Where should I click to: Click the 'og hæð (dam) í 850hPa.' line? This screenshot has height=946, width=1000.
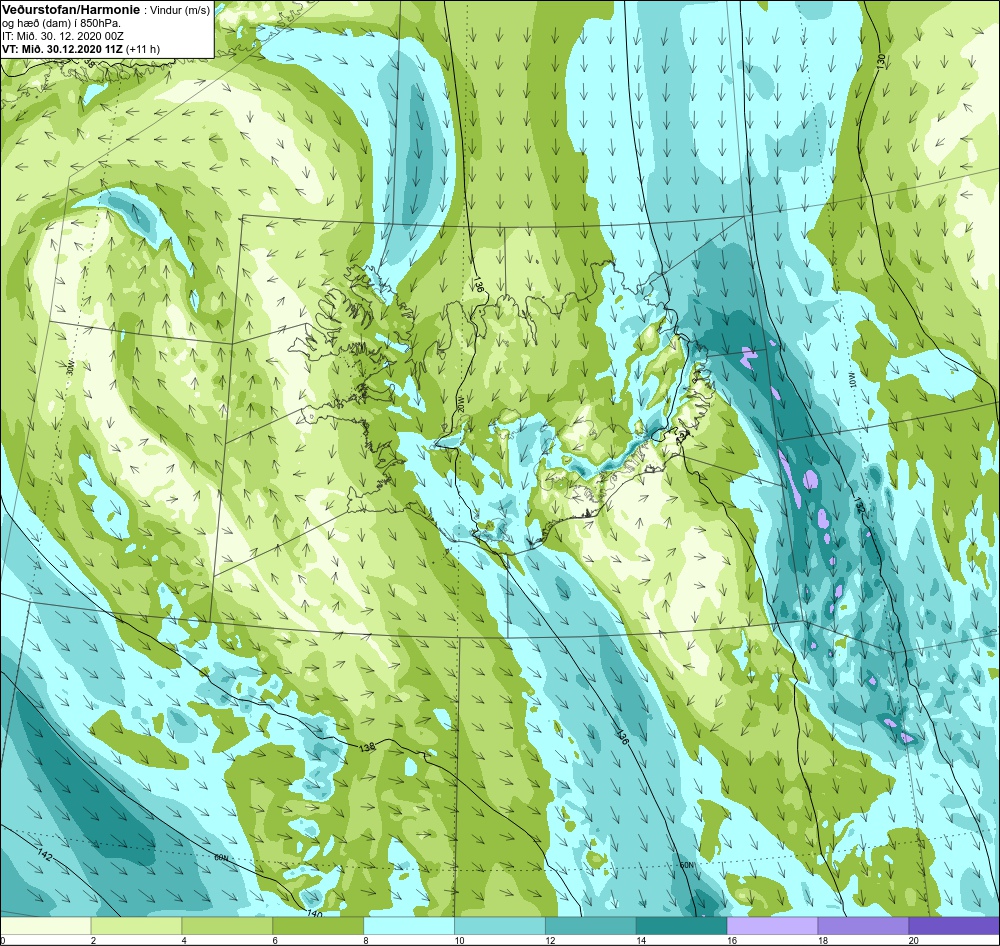pos(62,24)
